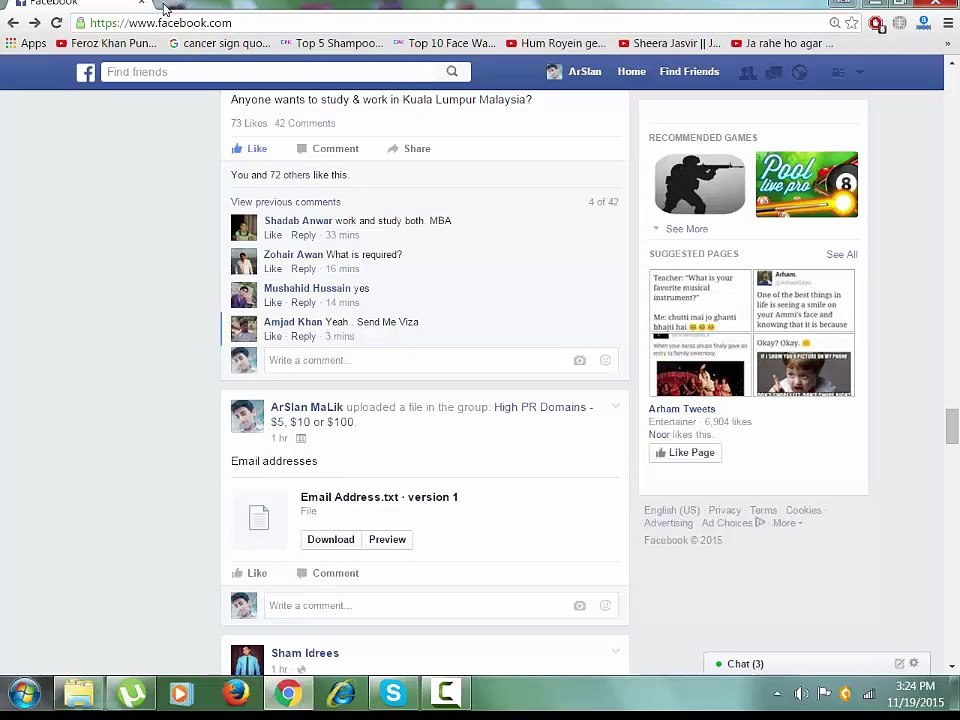The width and height of the screenshot is (960, 720).
Task: Comment on the Kuala Lumpur Malaysia post
Action: coord(328,149)
